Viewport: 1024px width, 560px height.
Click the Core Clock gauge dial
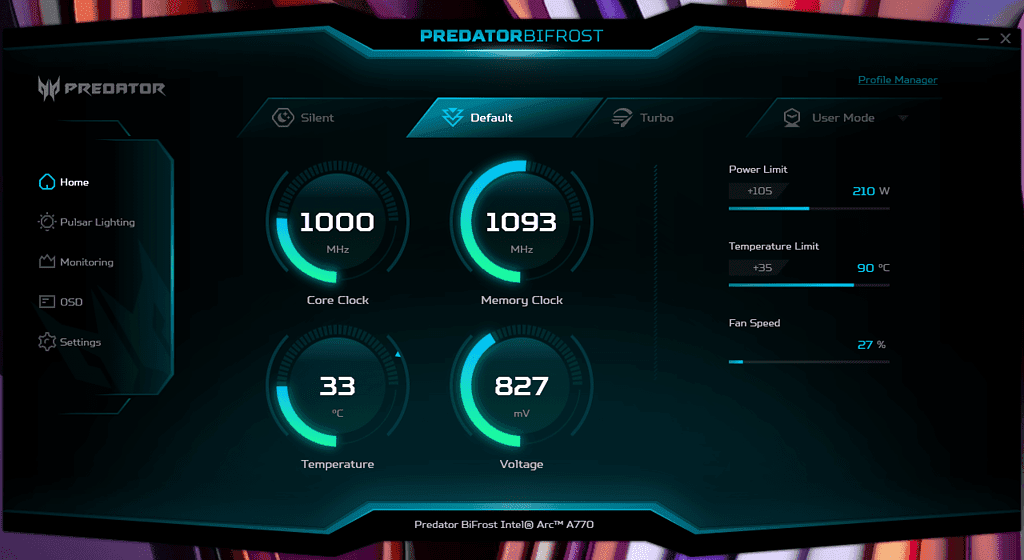[337, 222]
